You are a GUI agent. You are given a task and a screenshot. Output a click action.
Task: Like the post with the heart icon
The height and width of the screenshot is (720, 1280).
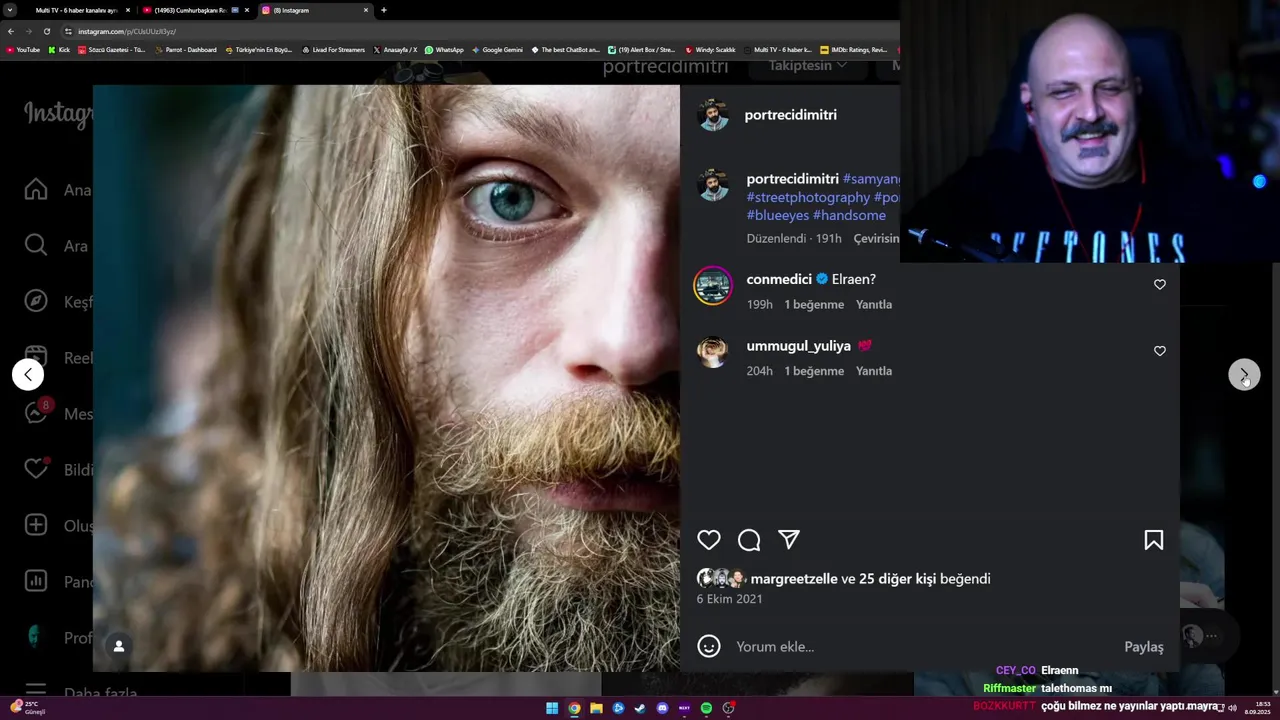[709, 540]
